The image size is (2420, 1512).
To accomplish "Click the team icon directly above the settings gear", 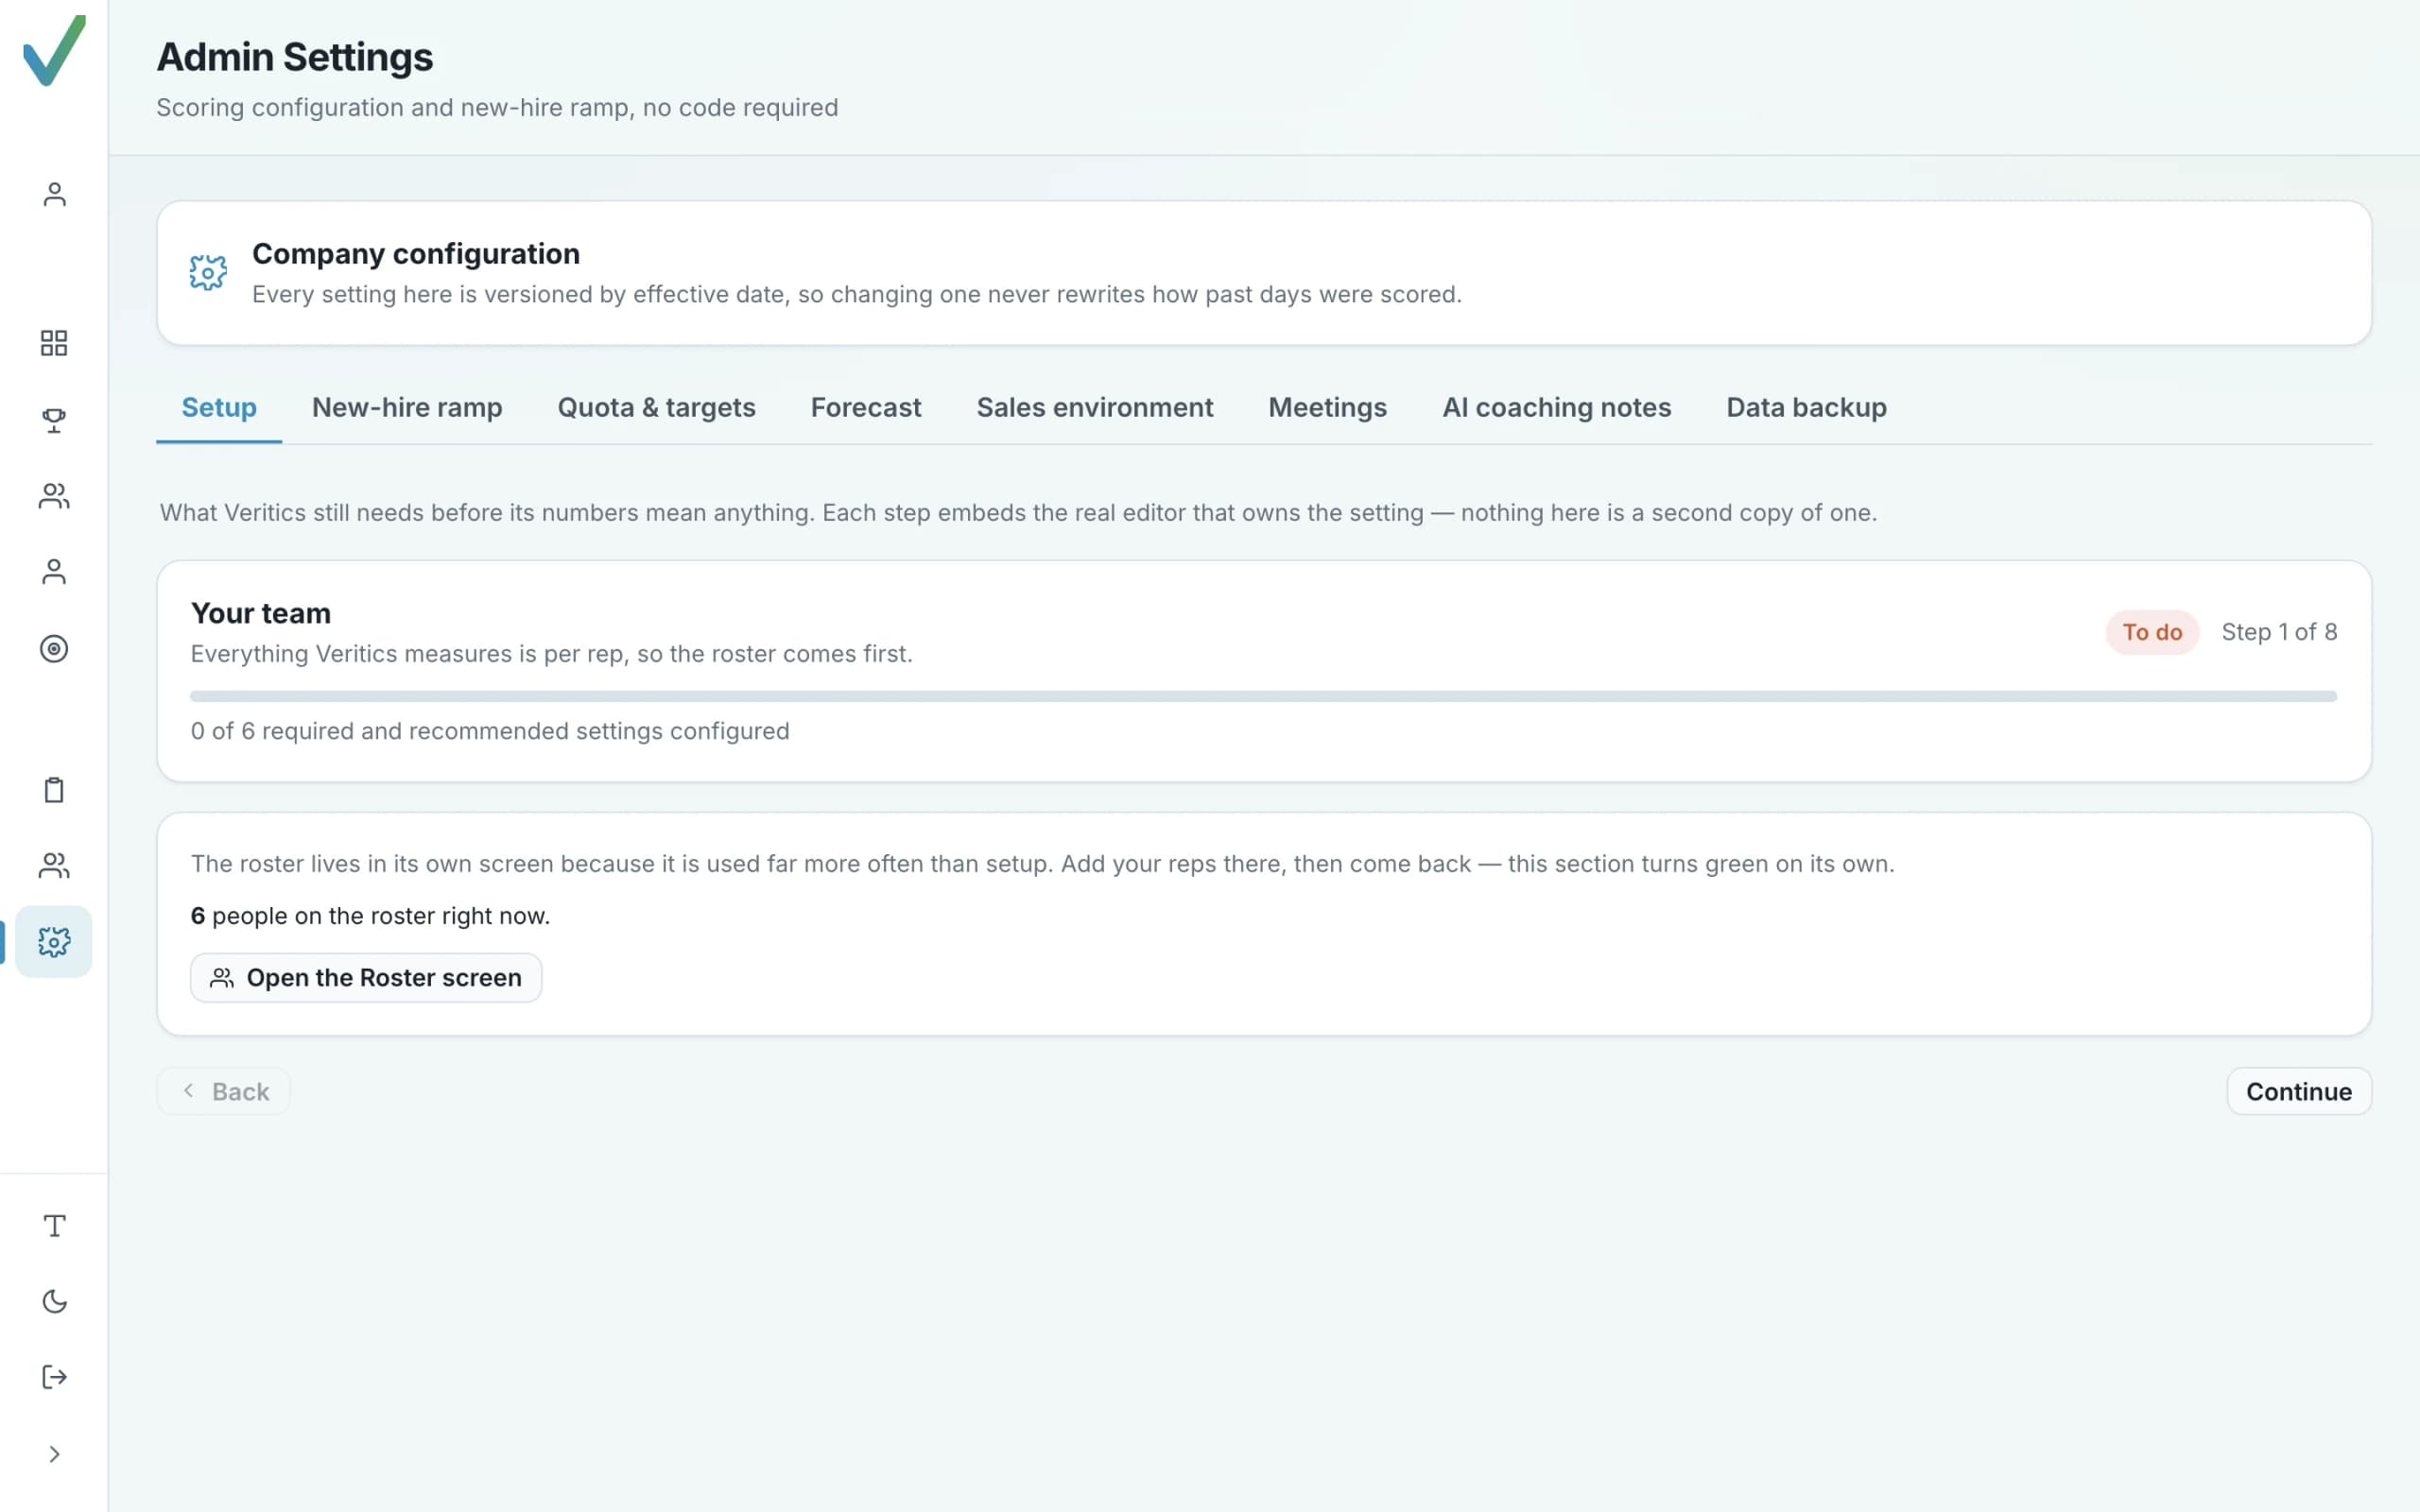I will [54, 865].
